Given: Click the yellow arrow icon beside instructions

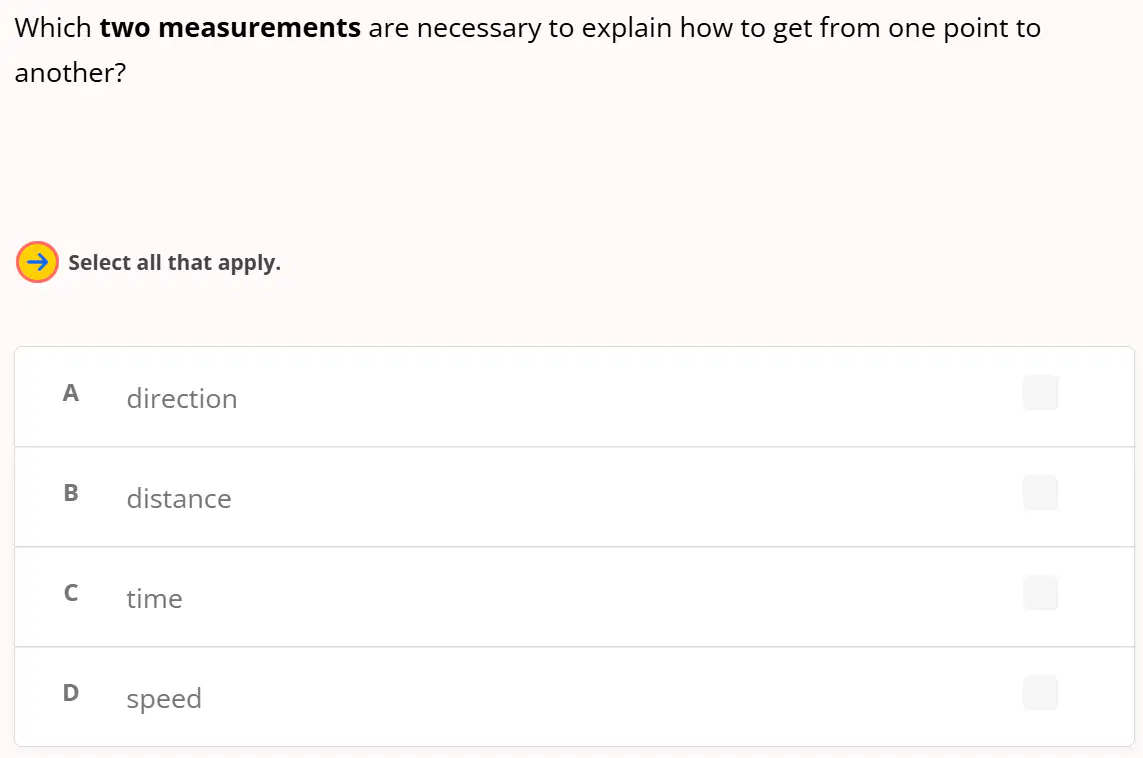Looking at the screenshot, I should pyautogui.click(x=37, y=262).
